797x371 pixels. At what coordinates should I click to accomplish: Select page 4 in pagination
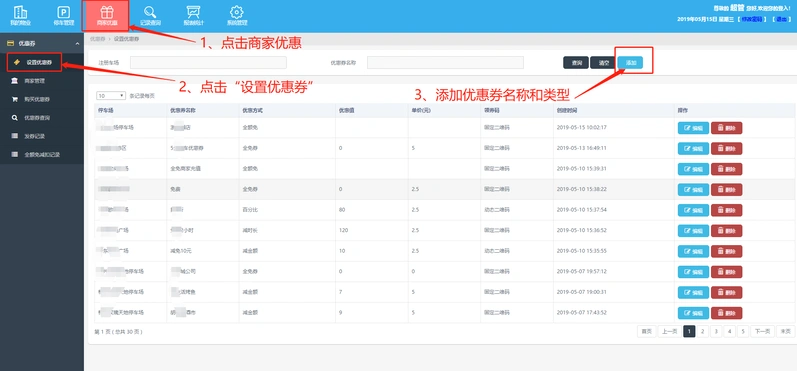pyautogui.click(x=729, y=331)
